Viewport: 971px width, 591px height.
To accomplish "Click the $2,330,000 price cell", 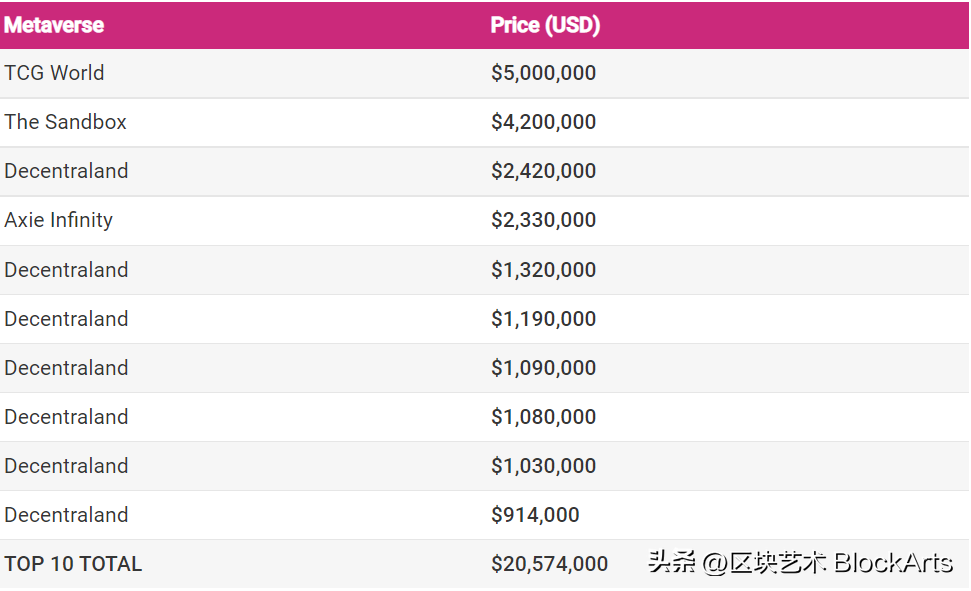I will click(x=543, y=220).
